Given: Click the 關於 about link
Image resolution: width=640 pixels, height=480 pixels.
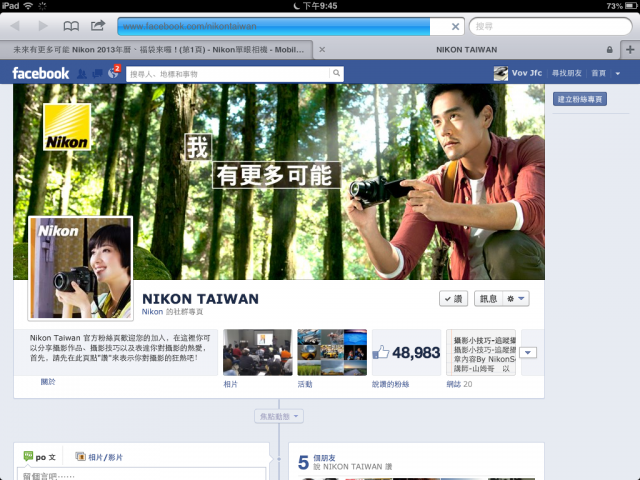Looking at the screenshot, I should pos(48,382).
